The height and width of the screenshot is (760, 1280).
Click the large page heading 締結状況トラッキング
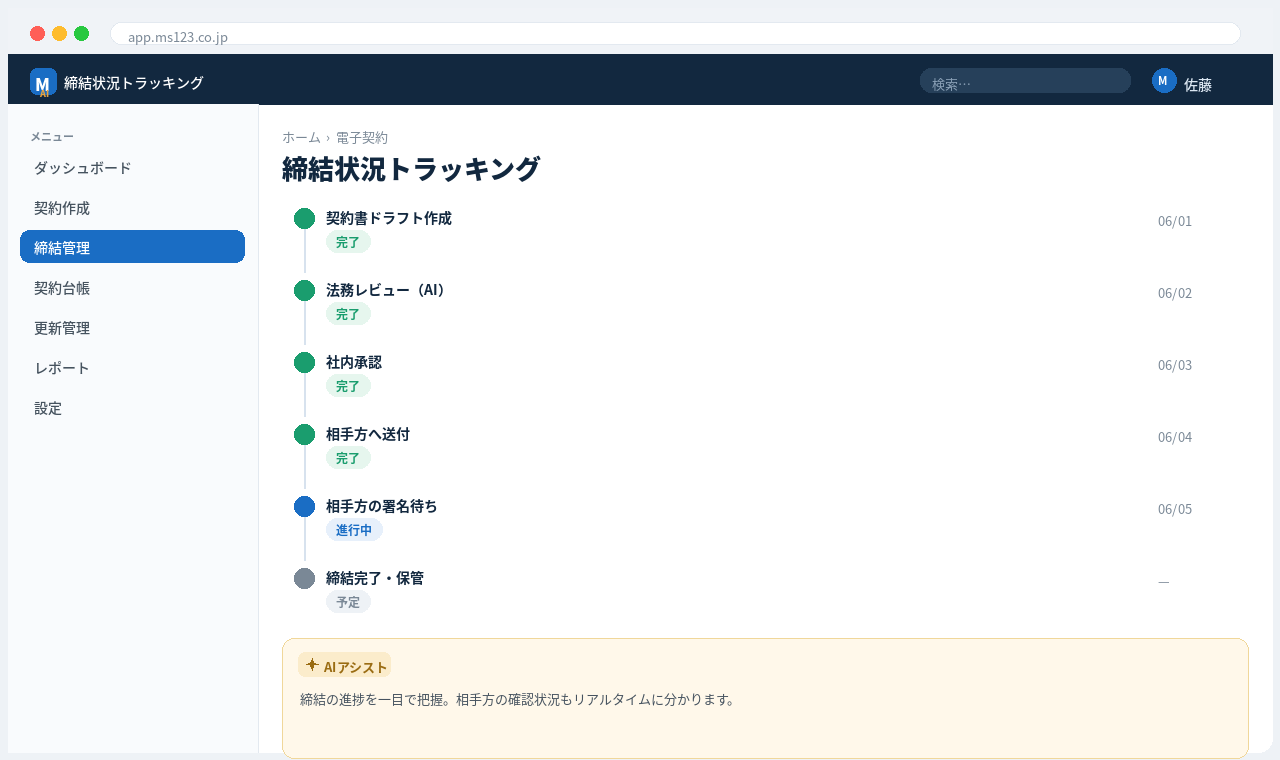point(411,169)
